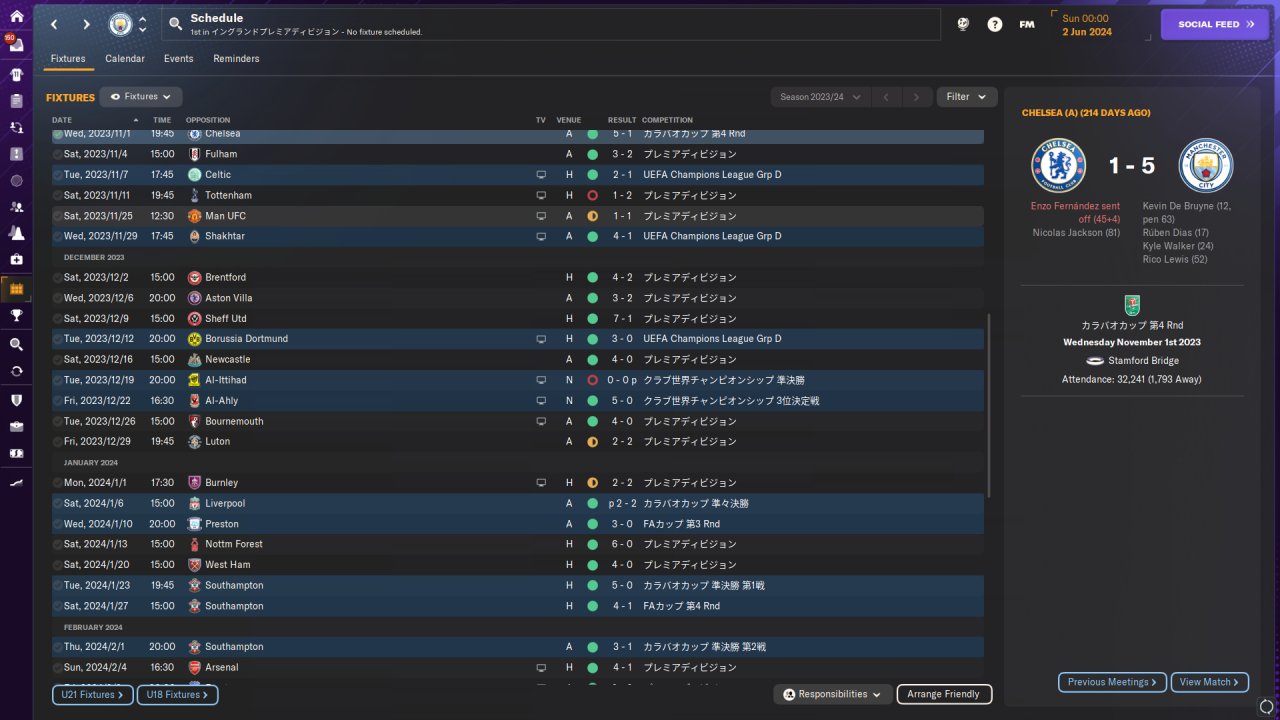Toggle the row marker for Brentford fixture
The image size is (1280, 720).
[58, 277]
